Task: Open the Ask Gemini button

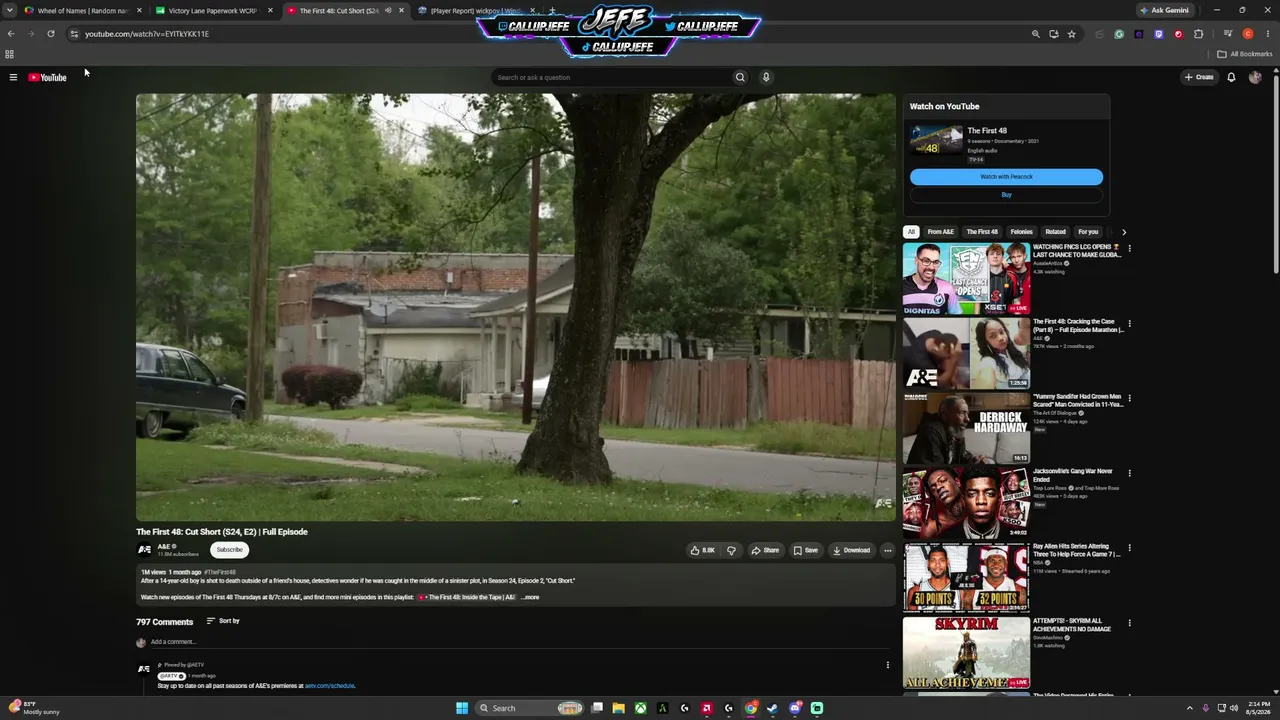Action: [1165, 10]
